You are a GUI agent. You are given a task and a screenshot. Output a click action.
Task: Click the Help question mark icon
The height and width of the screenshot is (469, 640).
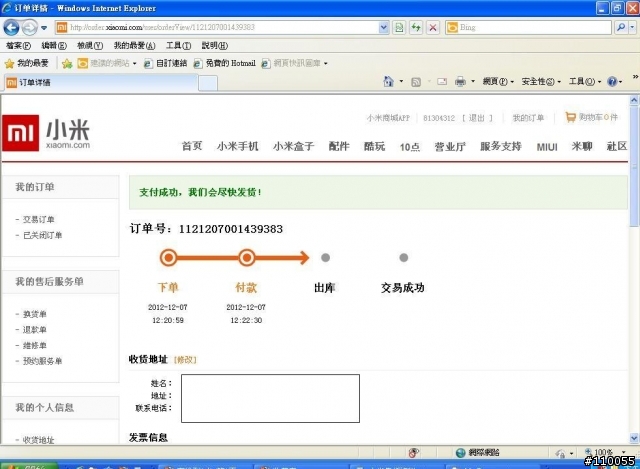point(612,82)
